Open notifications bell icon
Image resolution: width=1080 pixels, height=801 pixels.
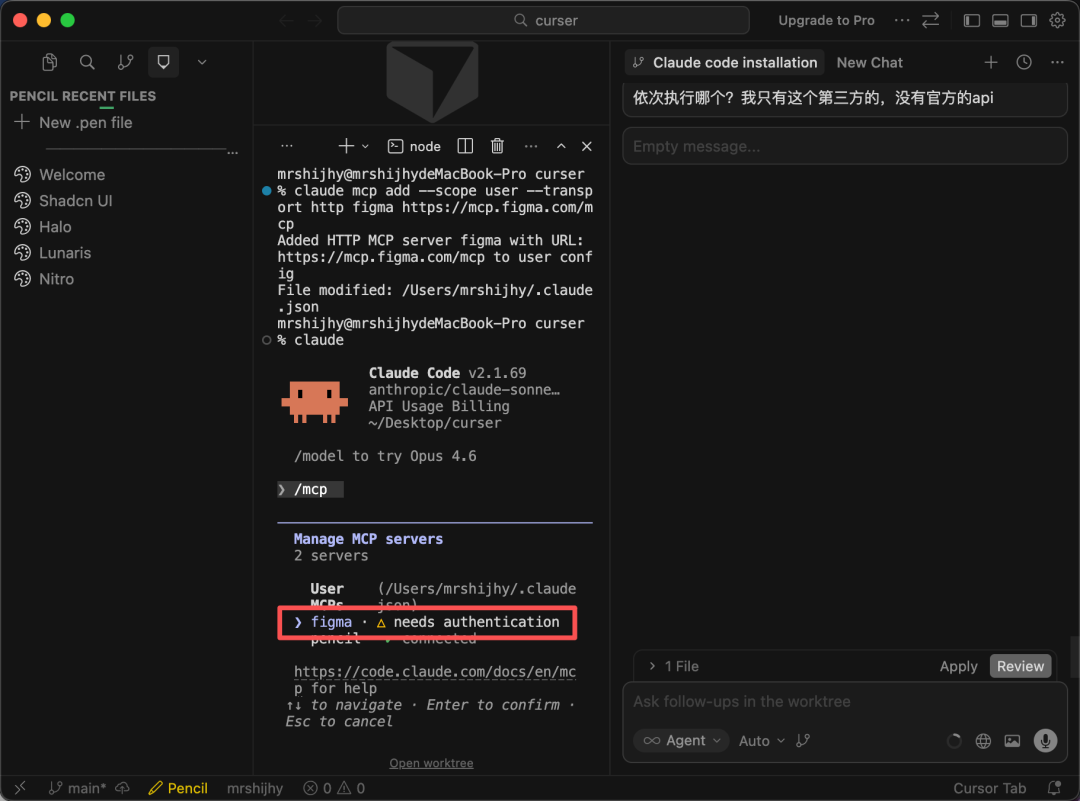(x=1054, y=787)
